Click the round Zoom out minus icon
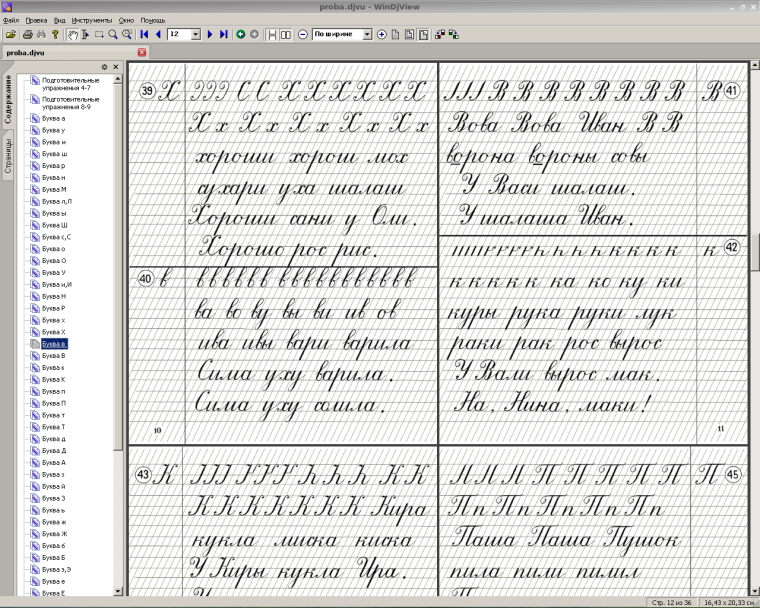Viewport: 760px width, 608px height. click(x=302, y=34)
